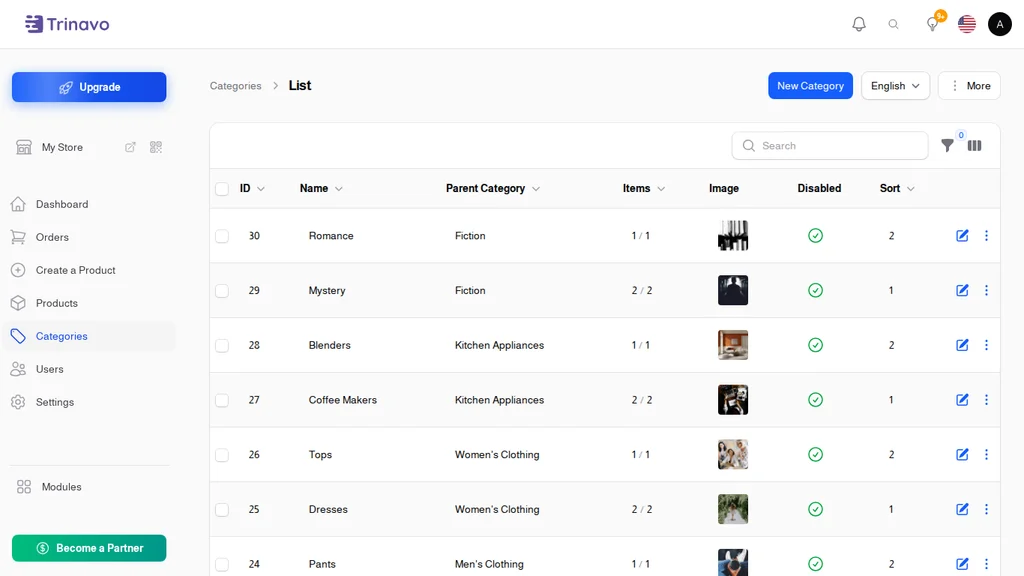The height and width of the screenshot is (576, 1024).
Task: Select all rows with header checkbox
Action: [x=222, y=189]
